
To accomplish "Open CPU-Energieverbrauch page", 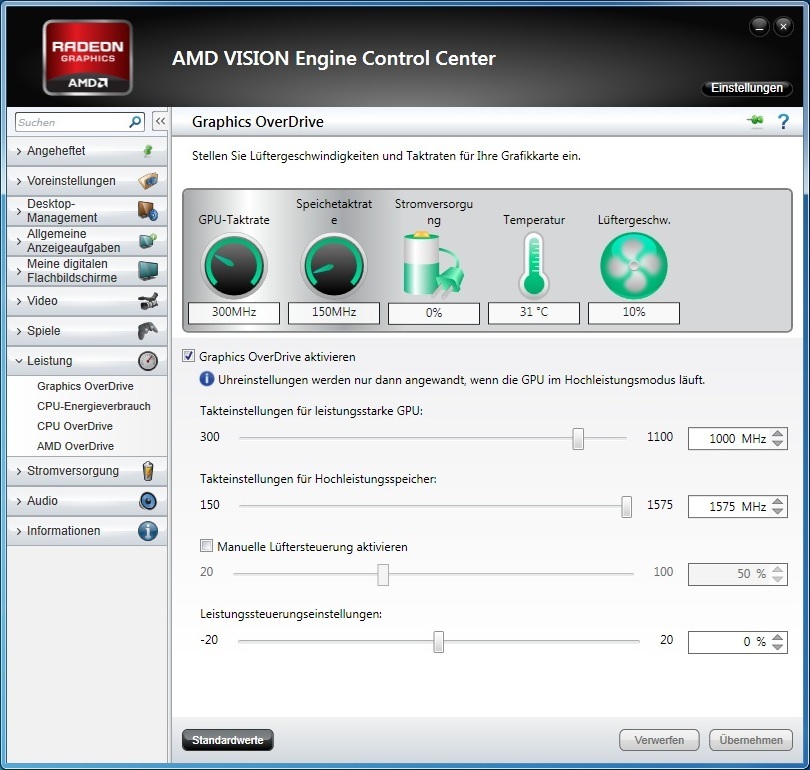I will (94, 406).
